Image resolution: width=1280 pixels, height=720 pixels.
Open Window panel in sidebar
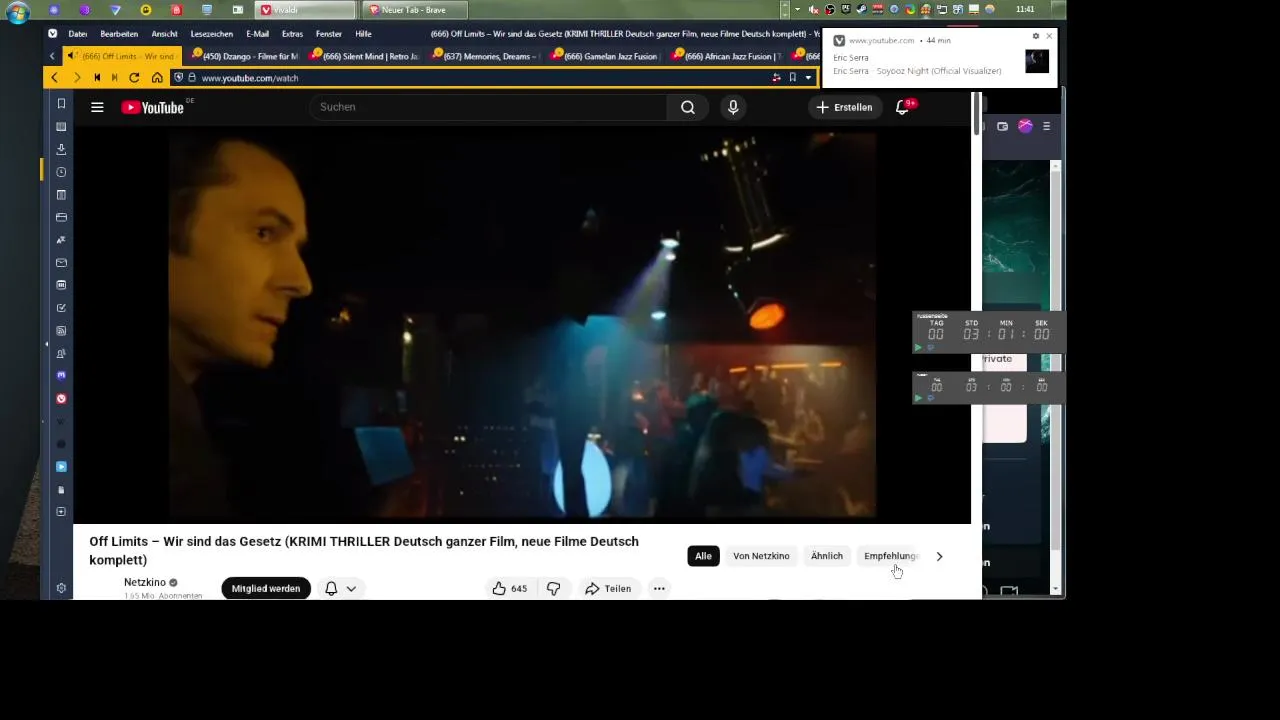[61, 217]
